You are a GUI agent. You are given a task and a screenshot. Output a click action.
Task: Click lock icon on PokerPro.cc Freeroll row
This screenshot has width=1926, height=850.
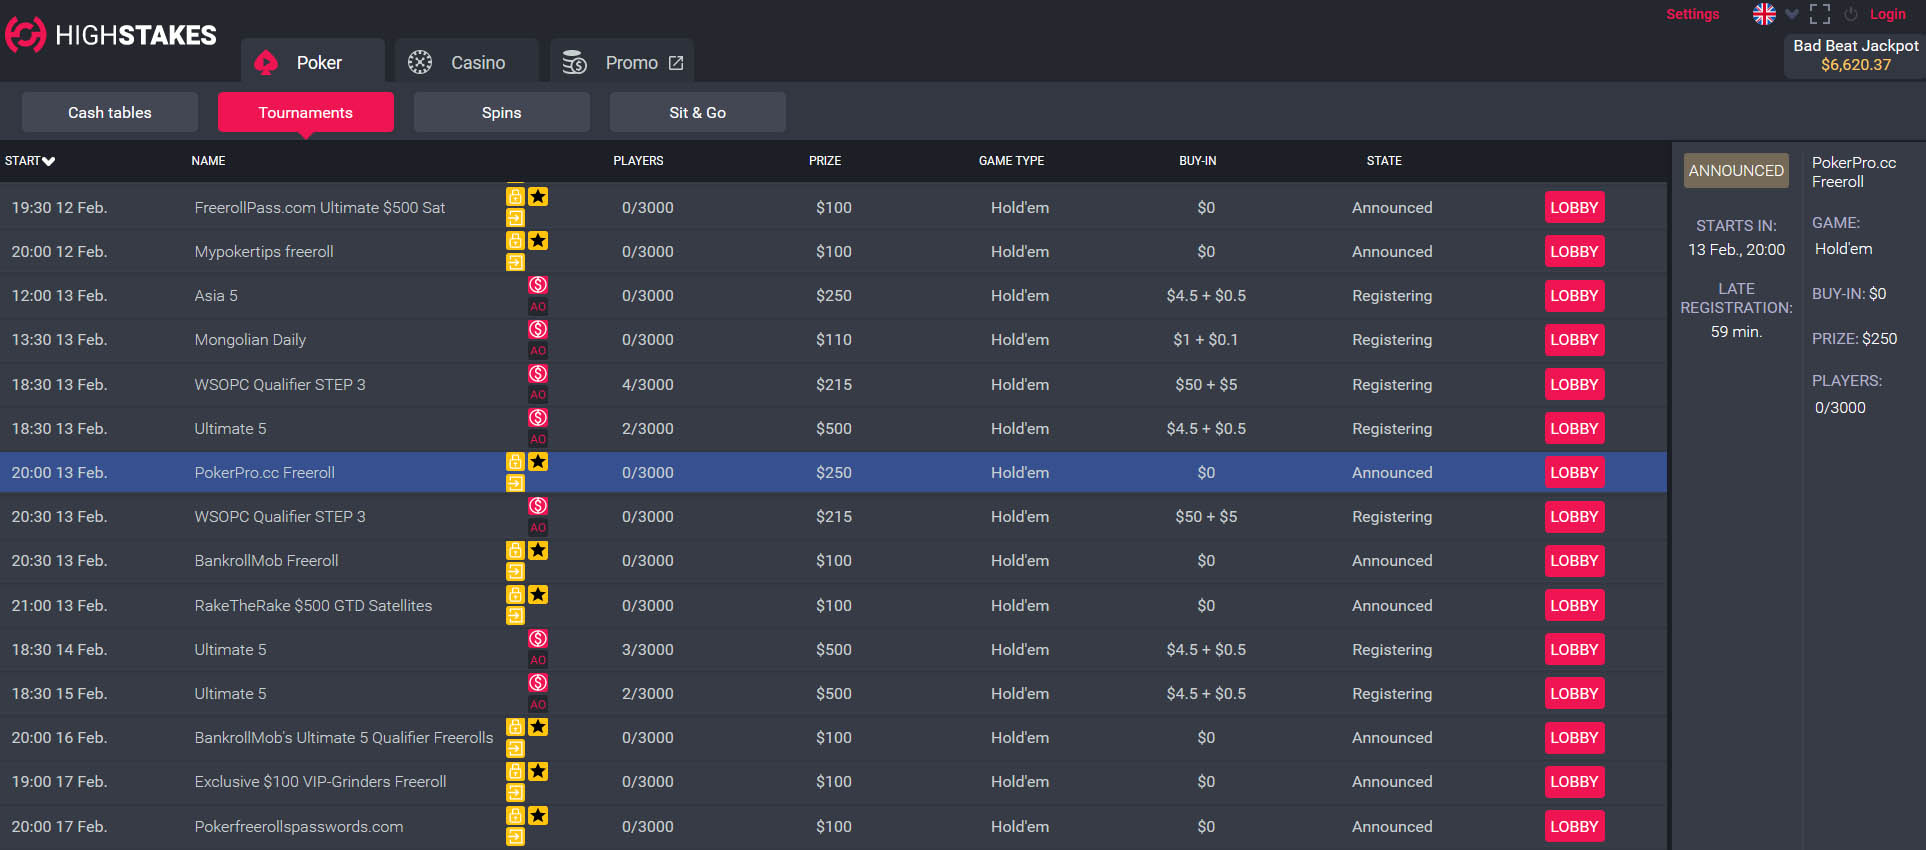coord(515,462)
